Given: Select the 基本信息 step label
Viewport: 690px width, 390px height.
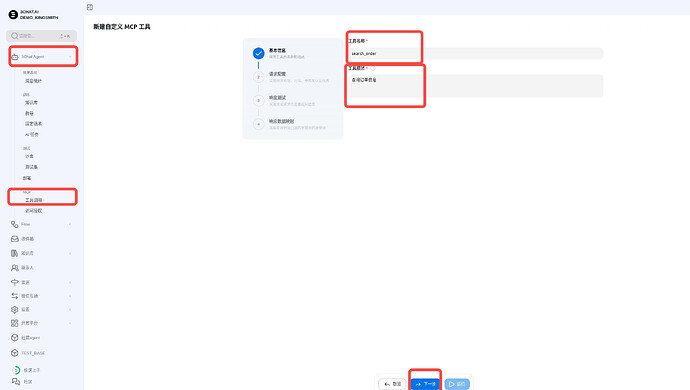Looking at the screenshot, I should (277, 51).
